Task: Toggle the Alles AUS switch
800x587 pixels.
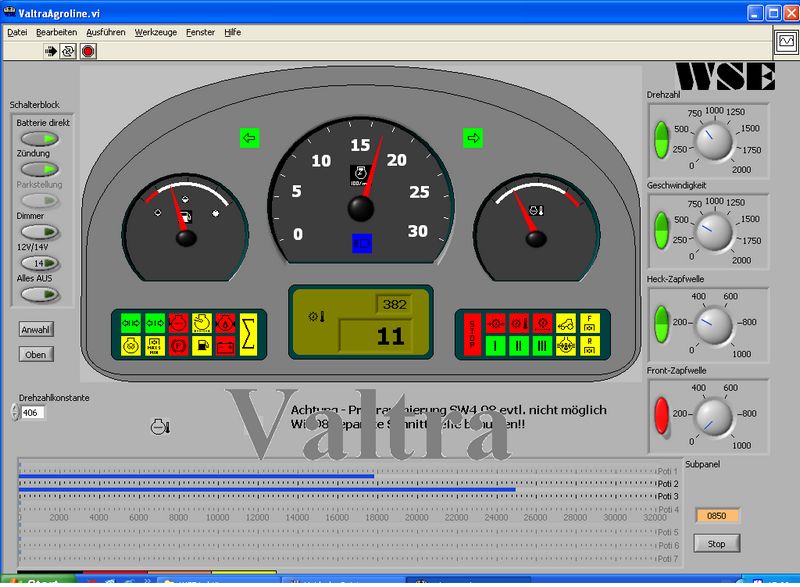Action: (40, 294)
